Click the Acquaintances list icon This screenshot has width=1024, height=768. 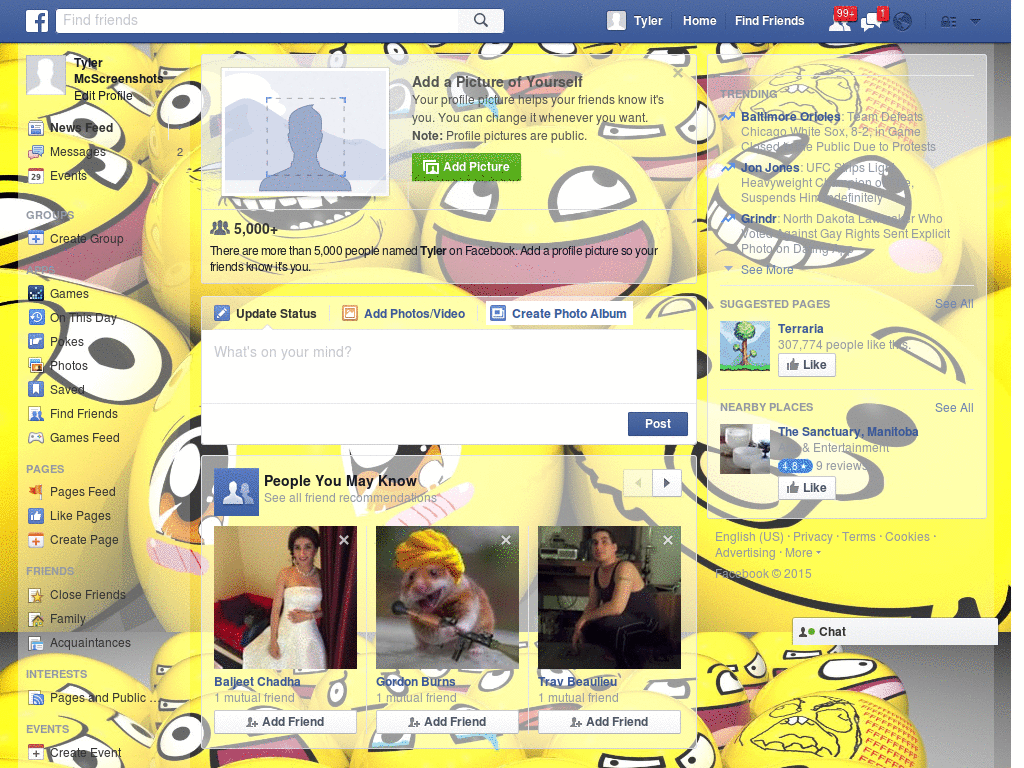pyautogui.click(x=36, y=643)
